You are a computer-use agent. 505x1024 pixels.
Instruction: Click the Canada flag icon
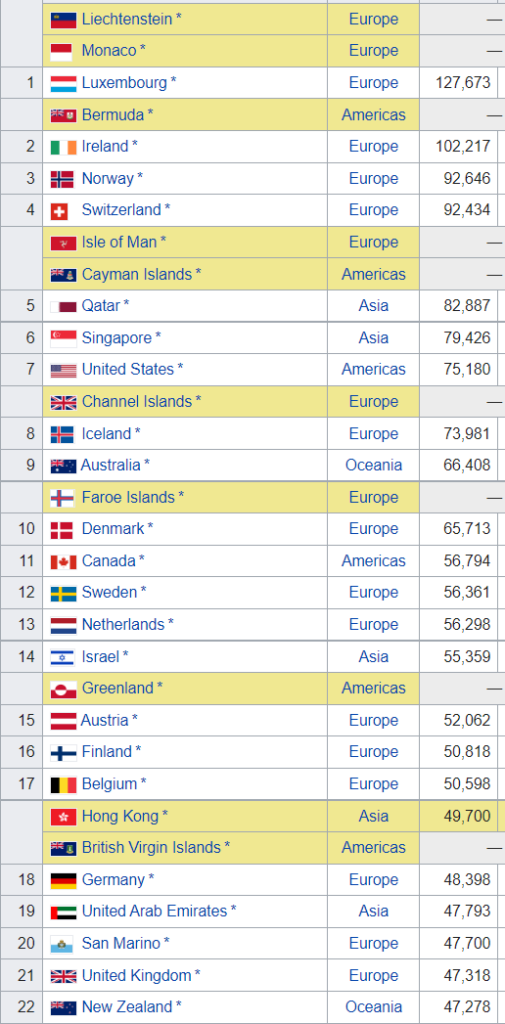pyautogui.click(x=63, y=562)
